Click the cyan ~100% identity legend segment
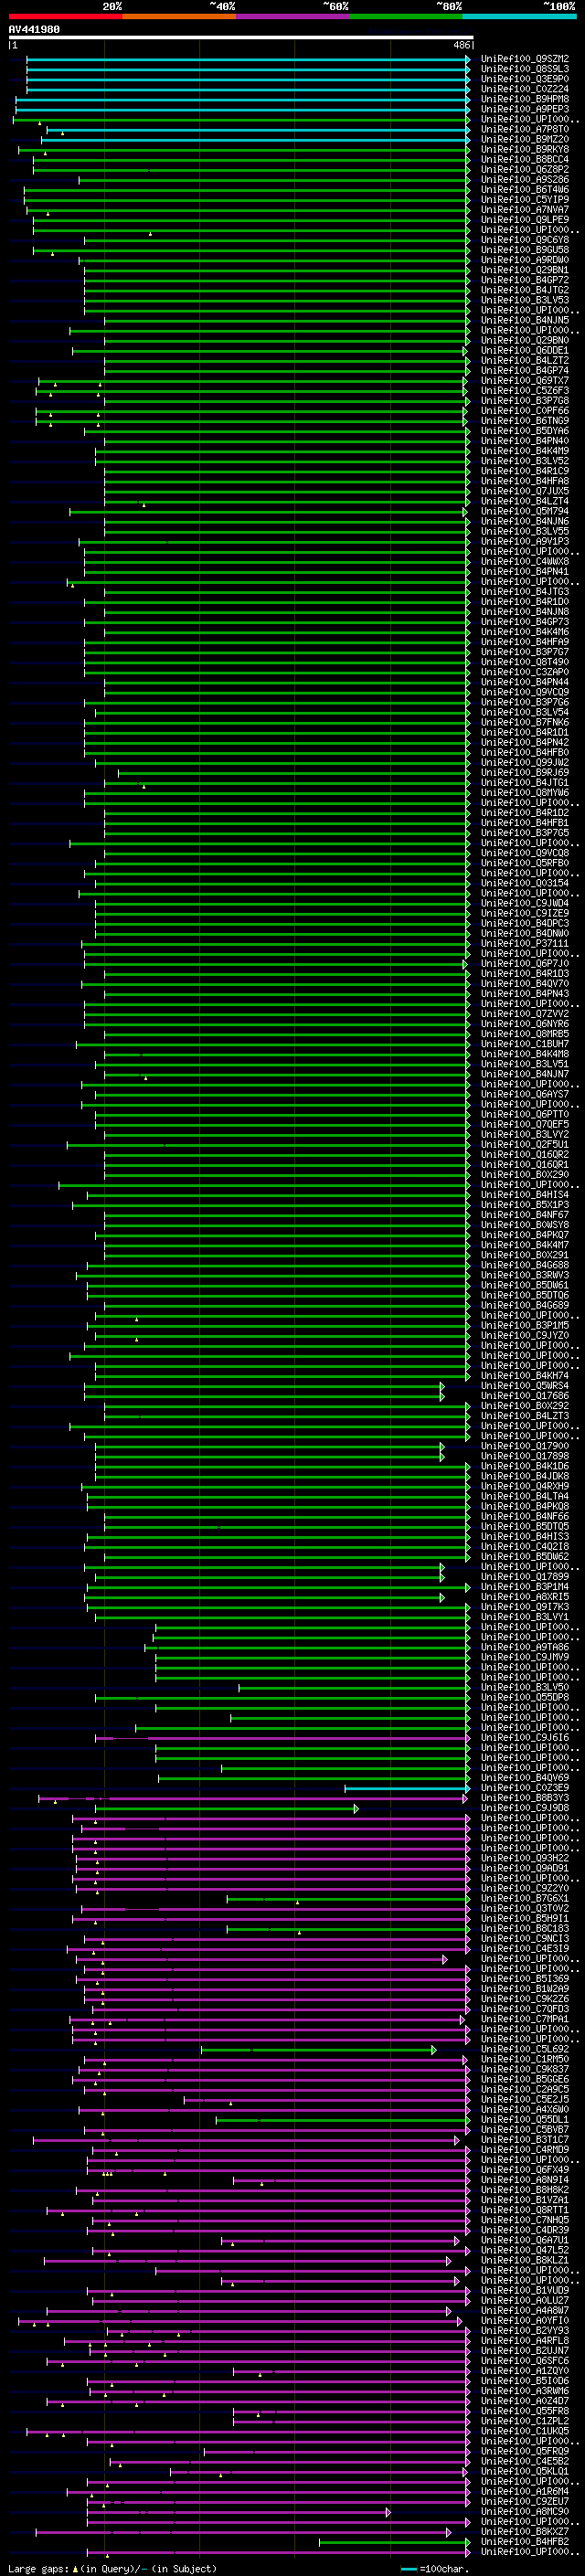 [519, 16]
